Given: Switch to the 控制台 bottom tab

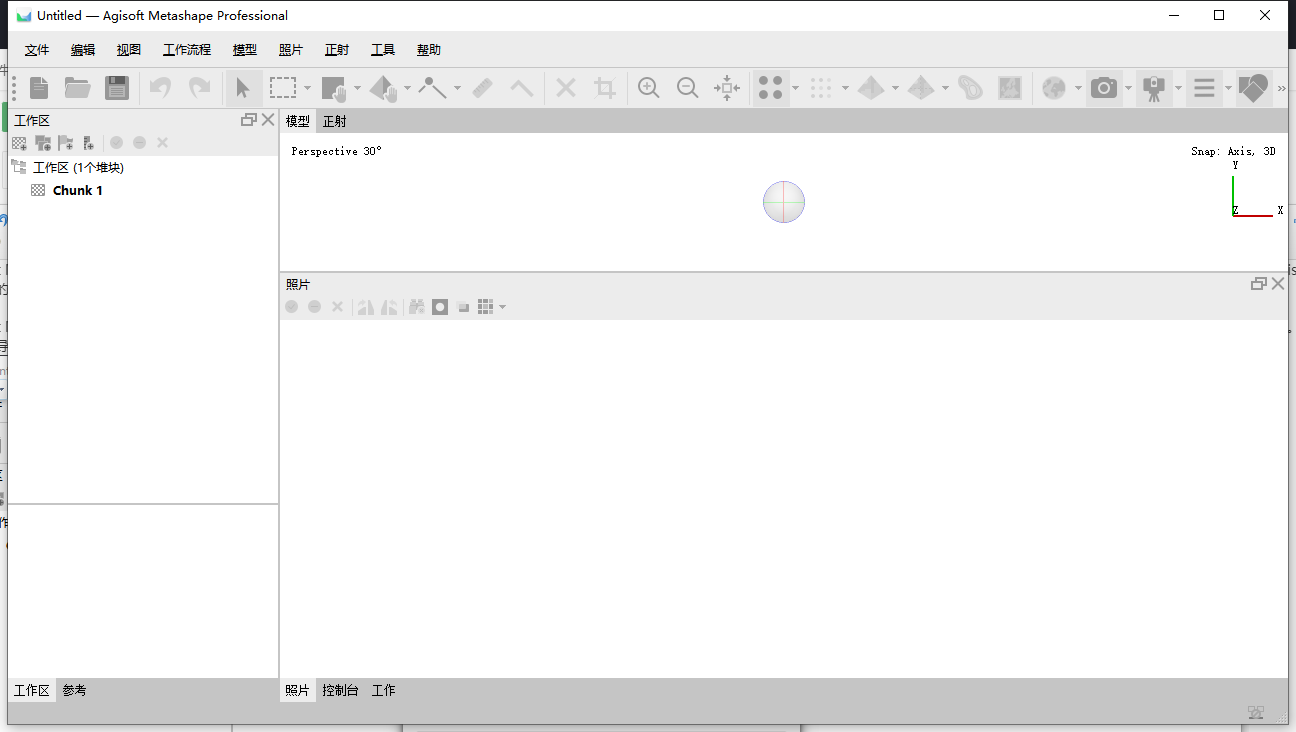Looking at the screenshot, I should (340, 690).
